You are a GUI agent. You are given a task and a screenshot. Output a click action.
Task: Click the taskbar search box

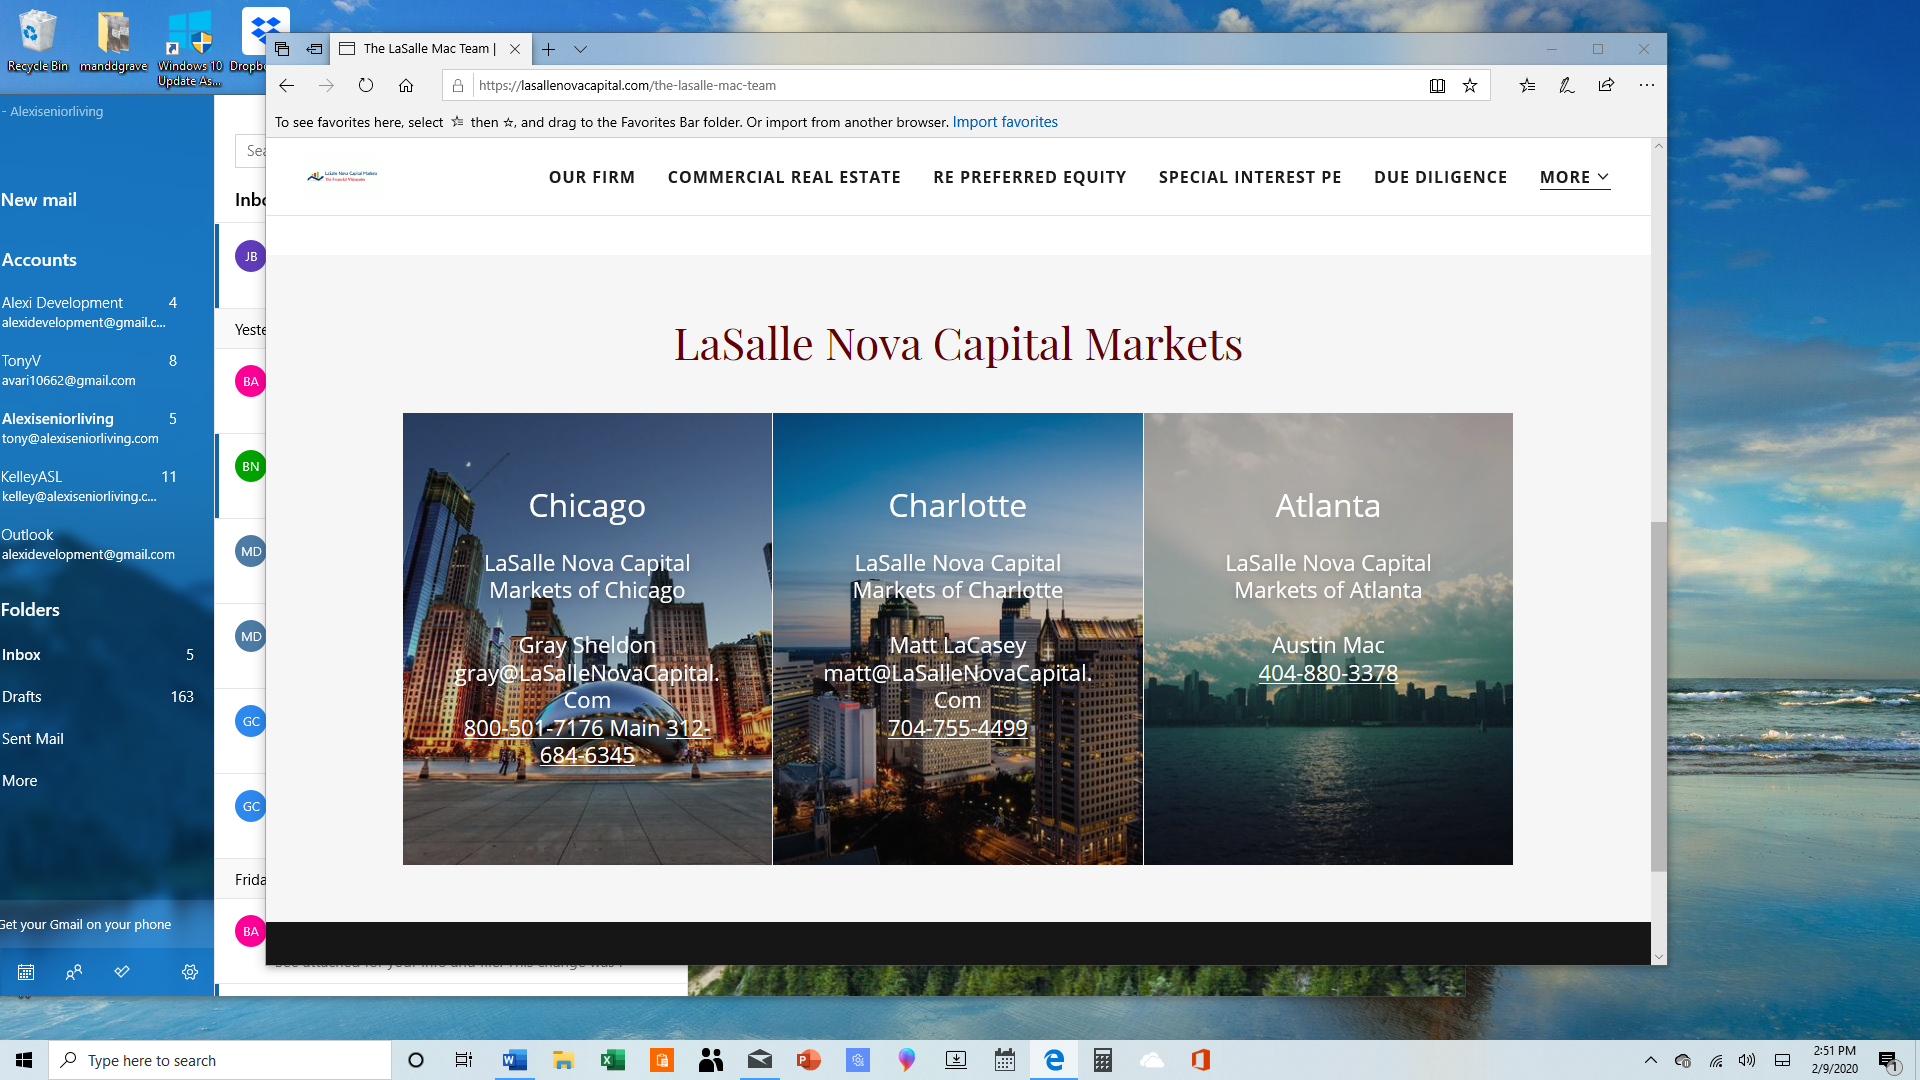tap(220, 1060)
